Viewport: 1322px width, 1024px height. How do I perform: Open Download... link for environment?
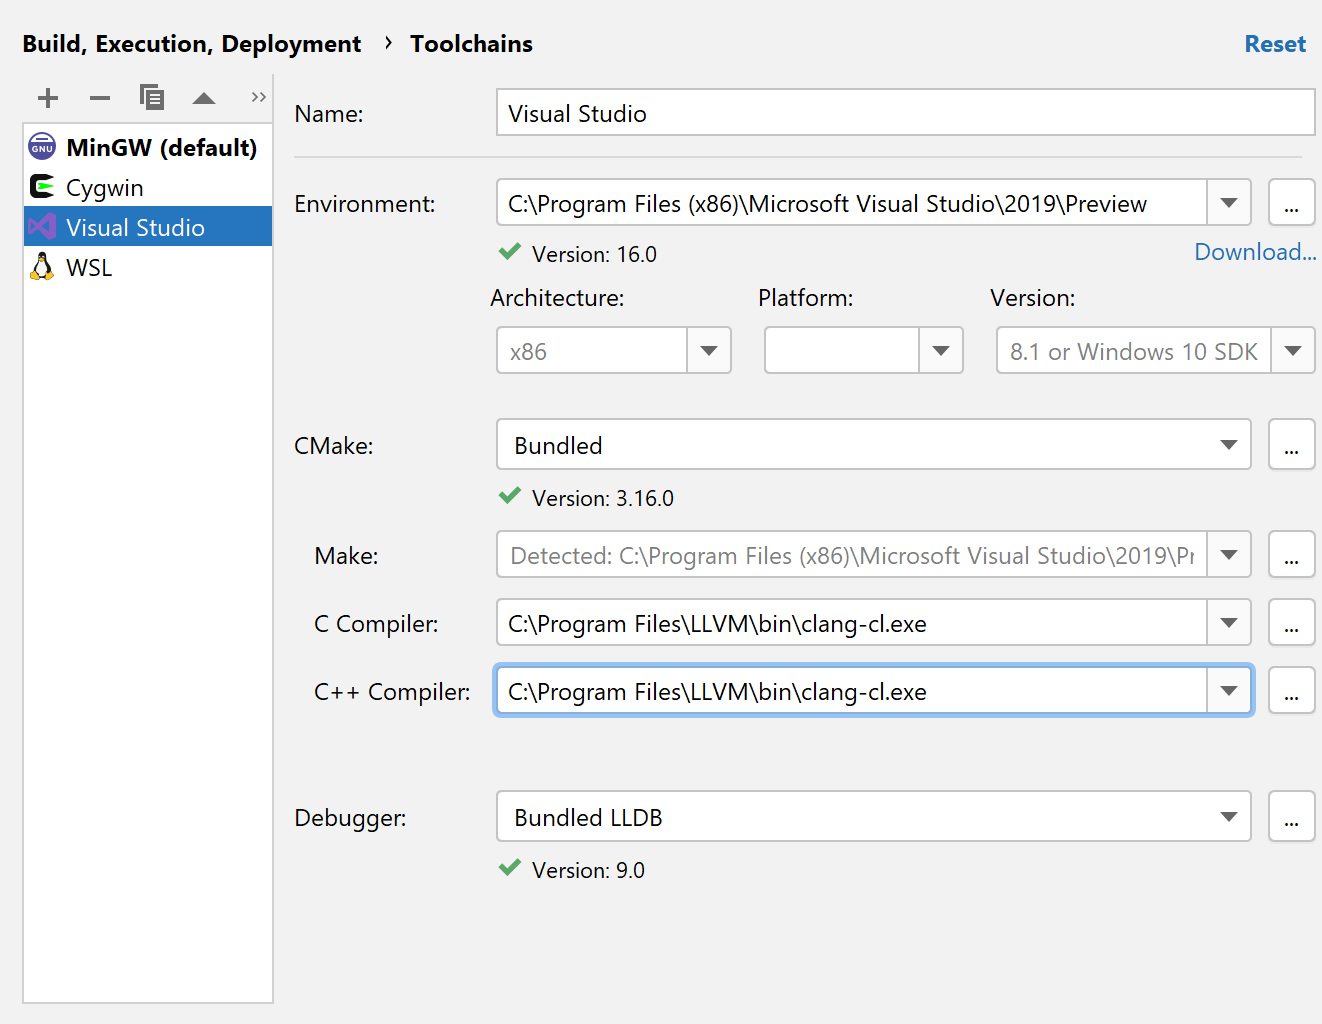[1255, 252]
